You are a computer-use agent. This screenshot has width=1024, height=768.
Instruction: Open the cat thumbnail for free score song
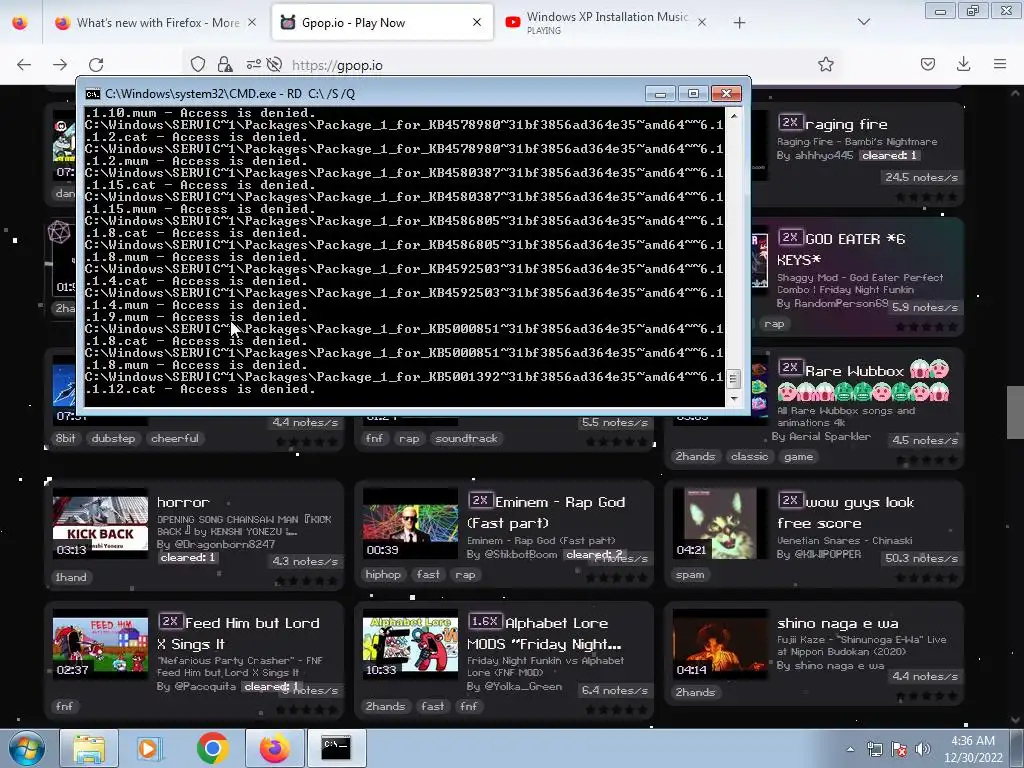coord(720,524)
